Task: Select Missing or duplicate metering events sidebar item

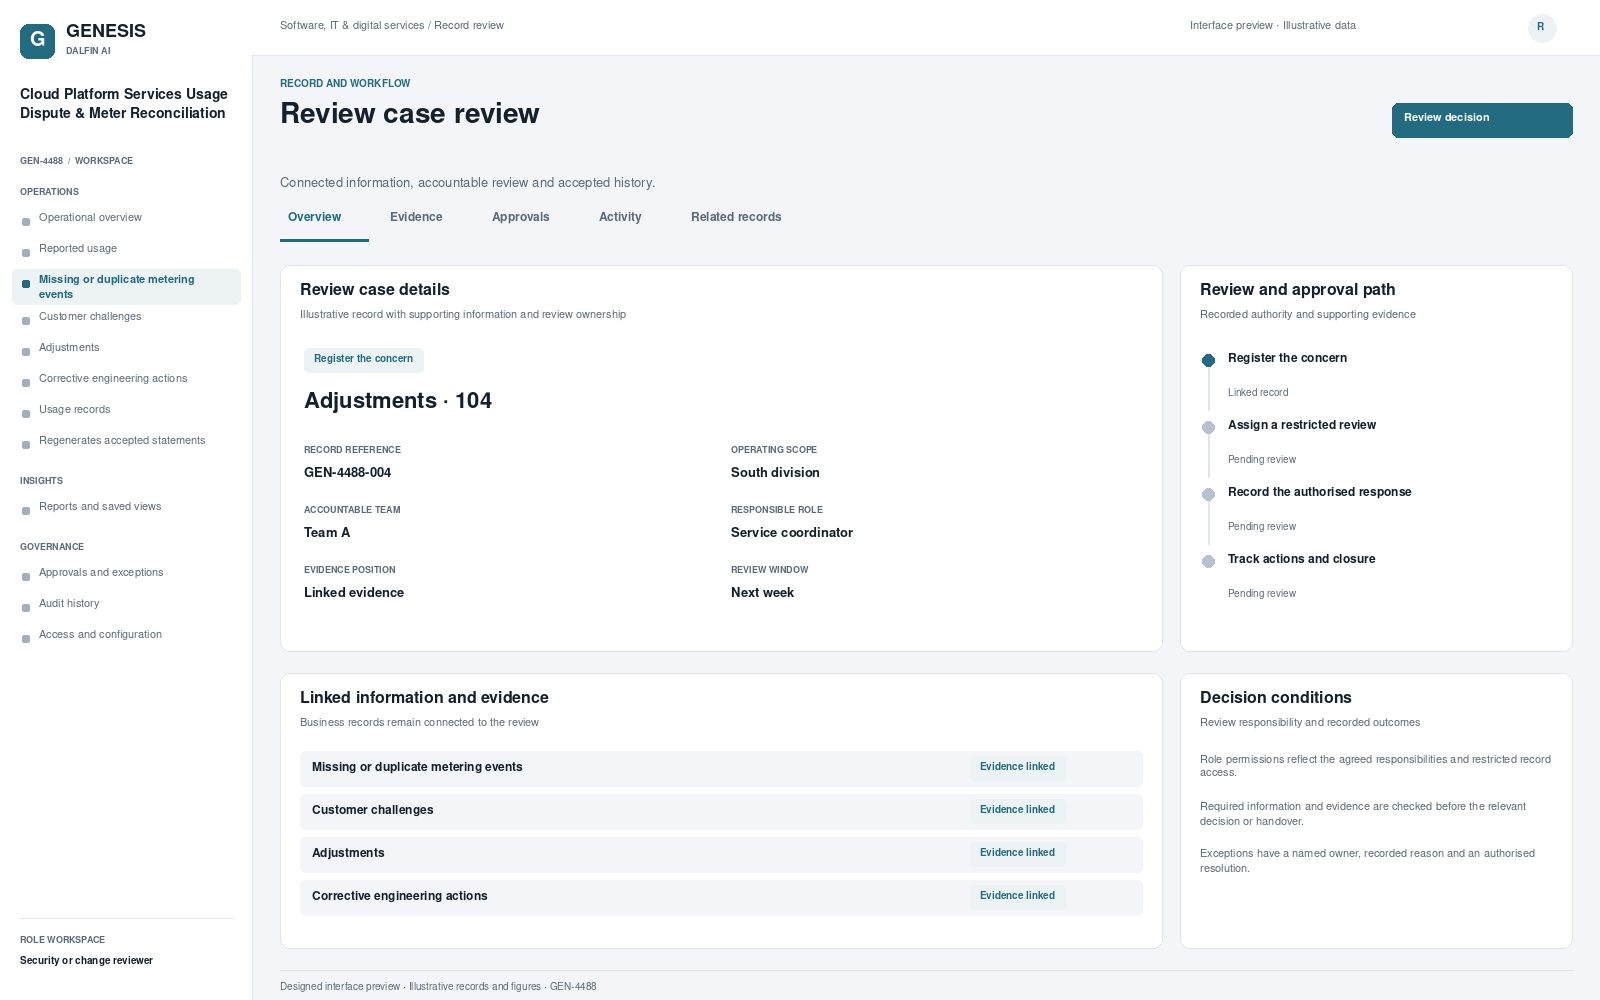Action: click(x=126, y=287)
